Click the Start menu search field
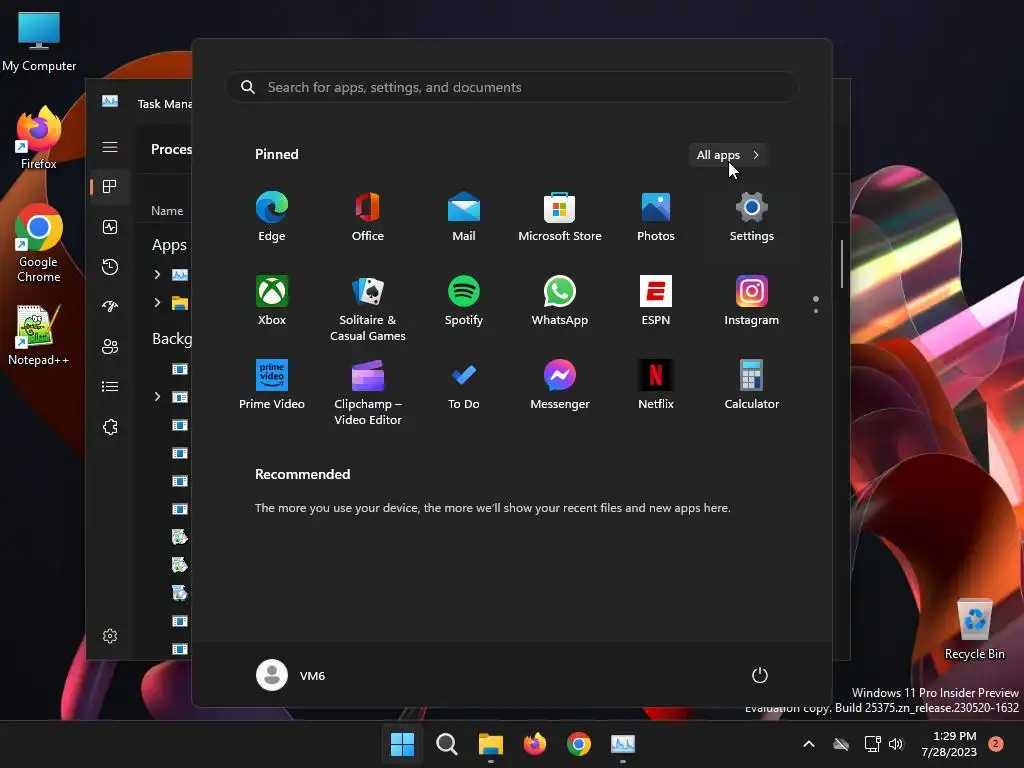The image size is (1024, 768). pyautogui.click(x=511, y=88)
